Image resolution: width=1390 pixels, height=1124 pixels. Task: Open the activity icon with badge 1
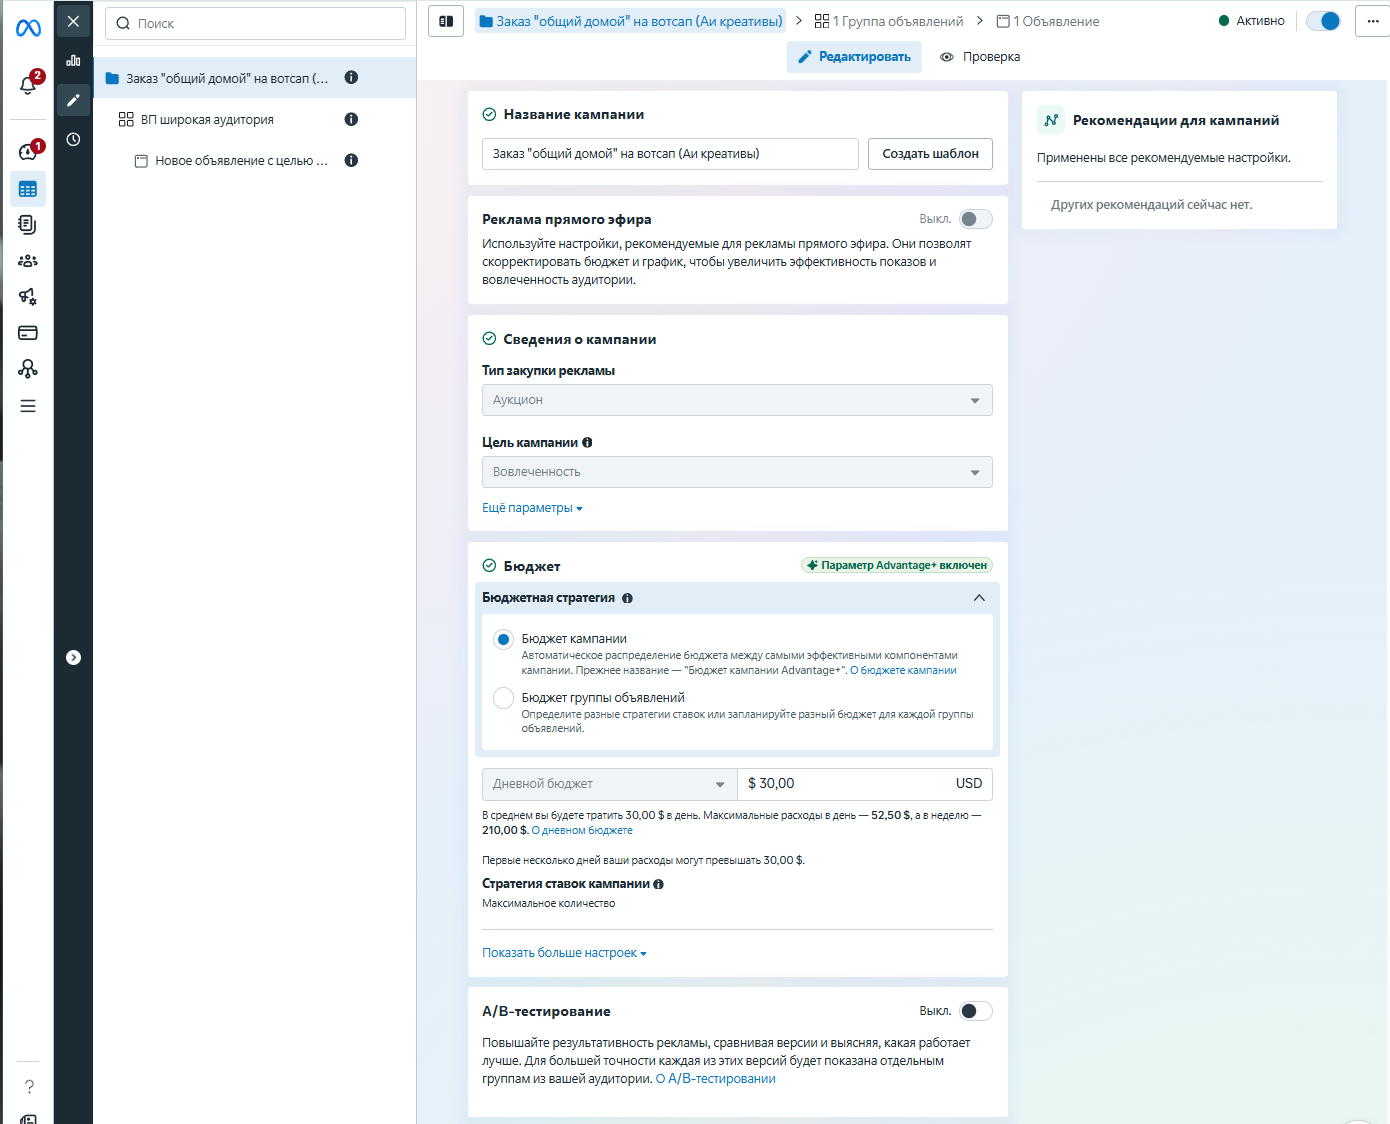[28, 151]
